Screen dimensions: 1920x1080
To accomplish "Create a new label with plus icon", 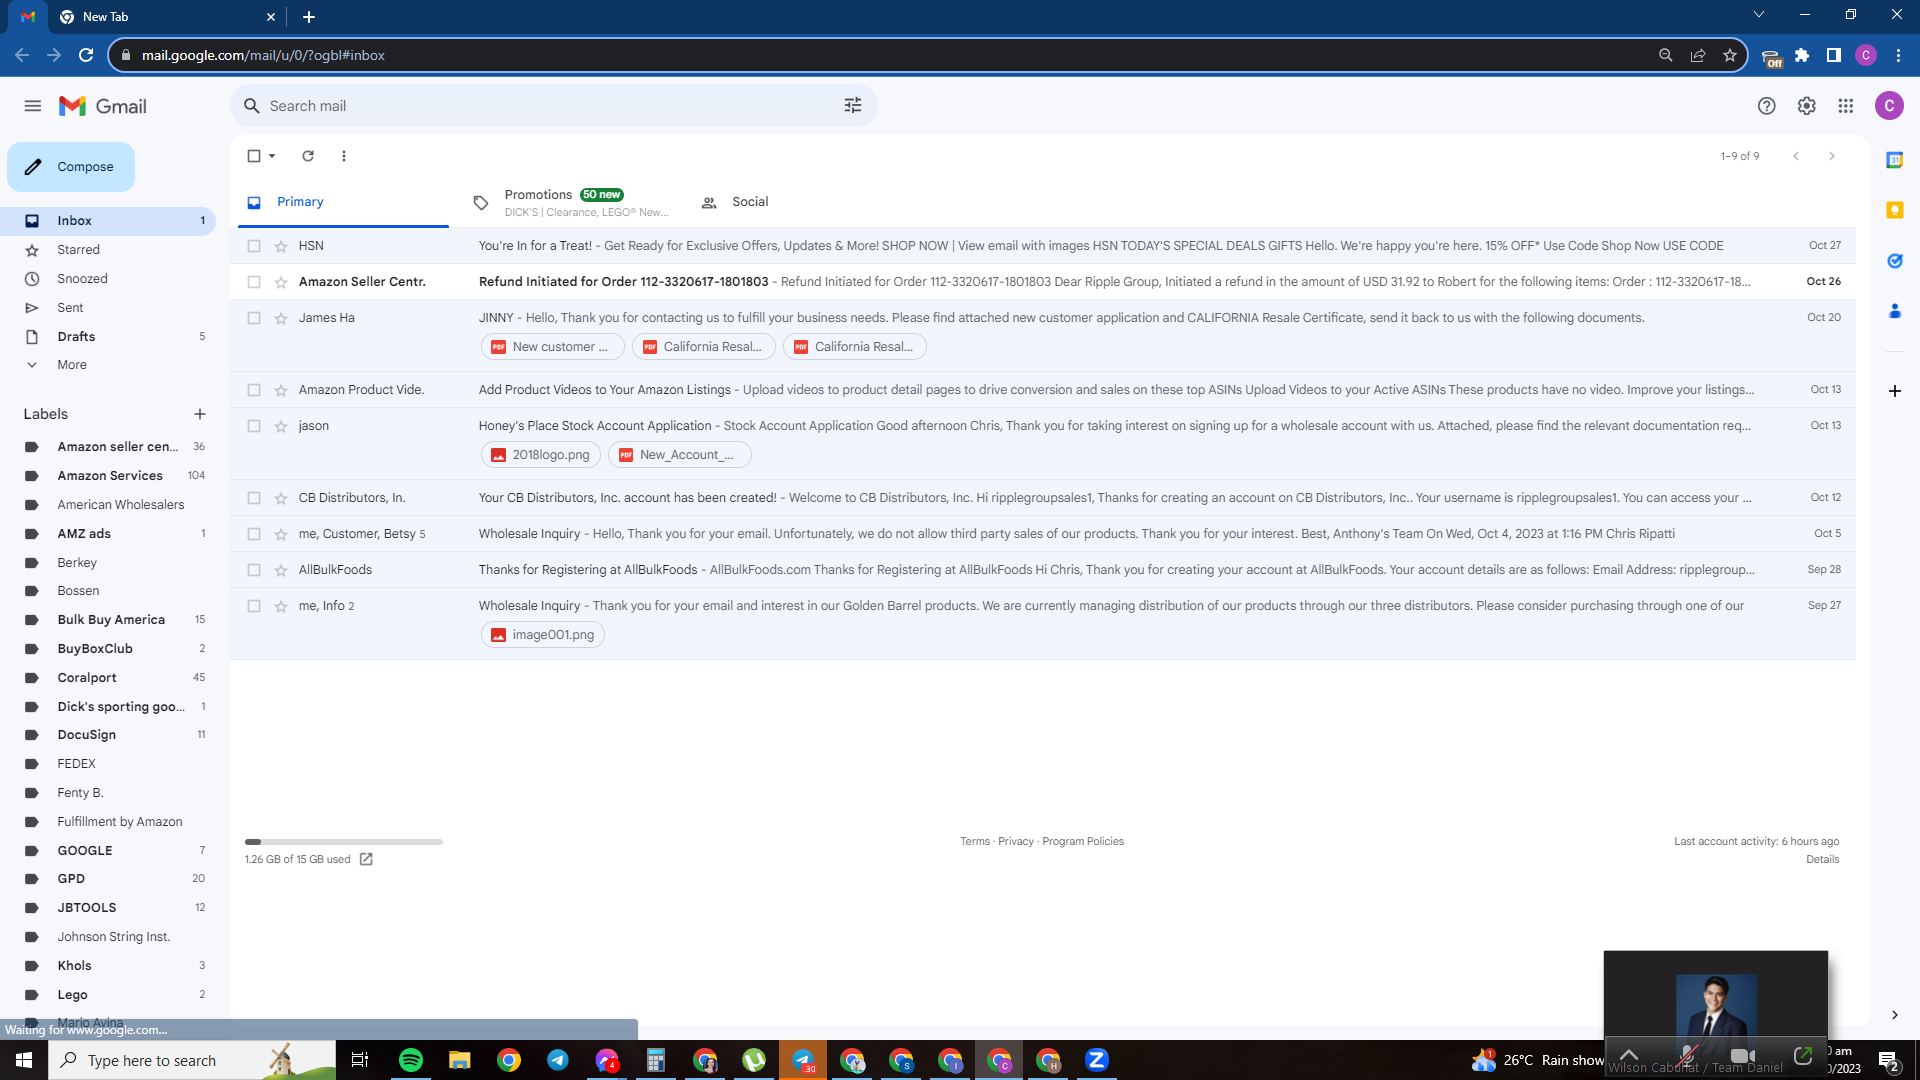I will coord(200,414).
